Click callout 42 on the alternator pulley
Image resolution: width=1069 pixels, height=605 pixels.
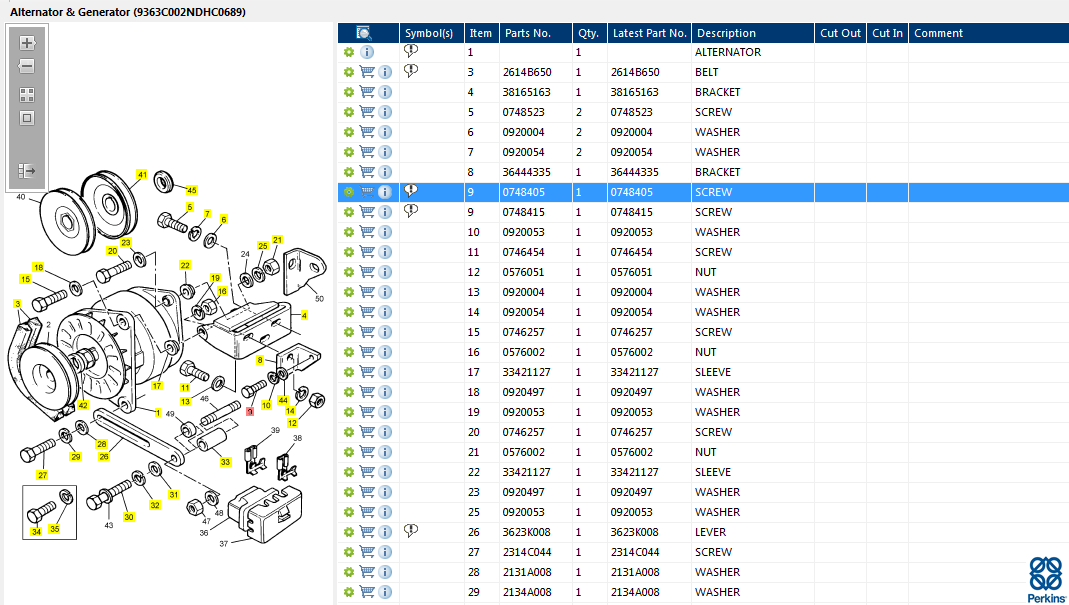coord(83,405)
